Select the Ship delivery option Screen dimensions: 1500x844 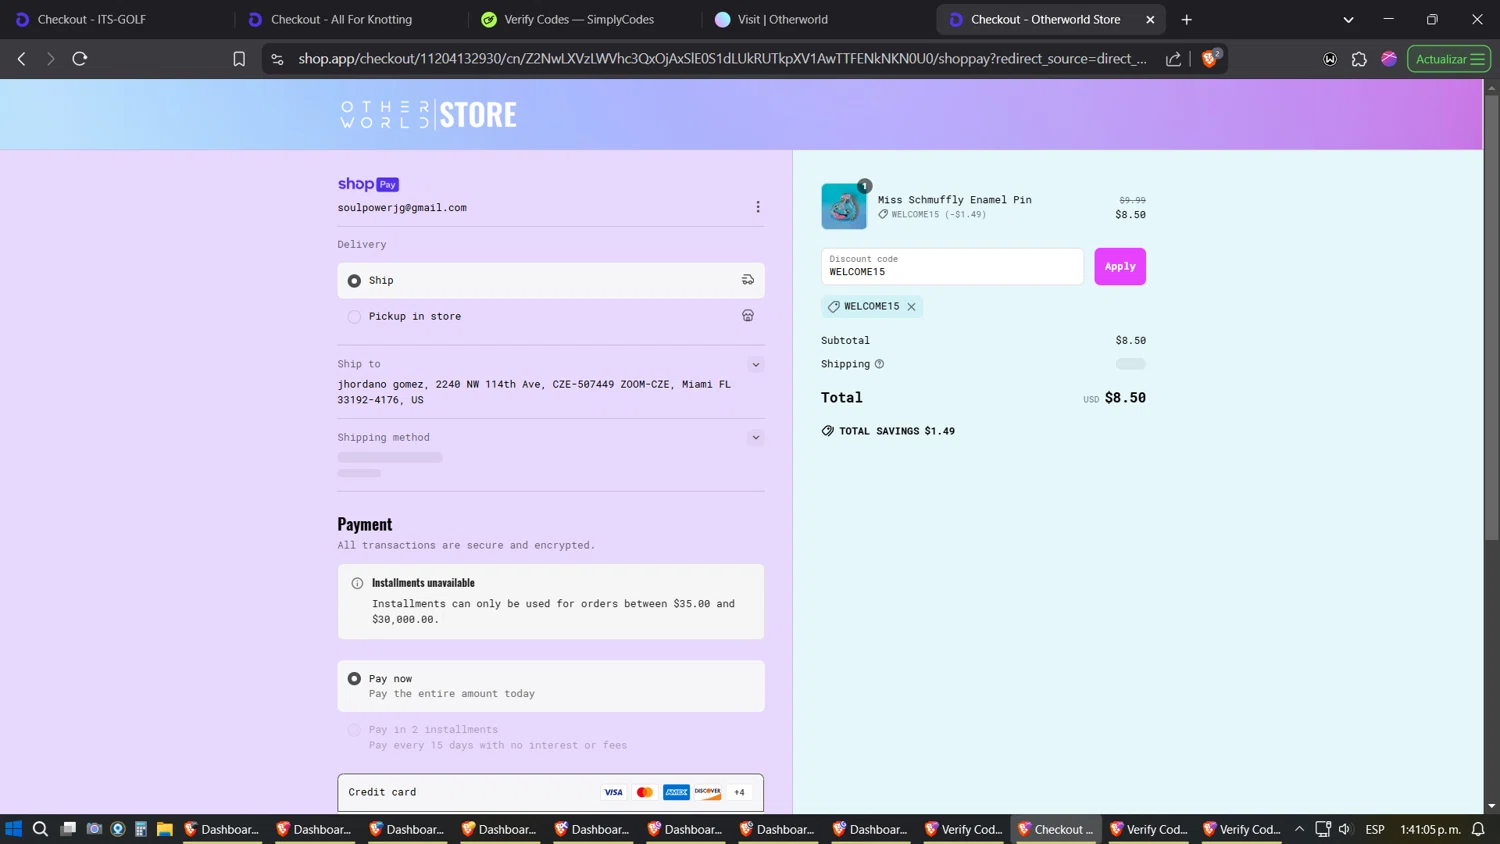click(354, 281)
